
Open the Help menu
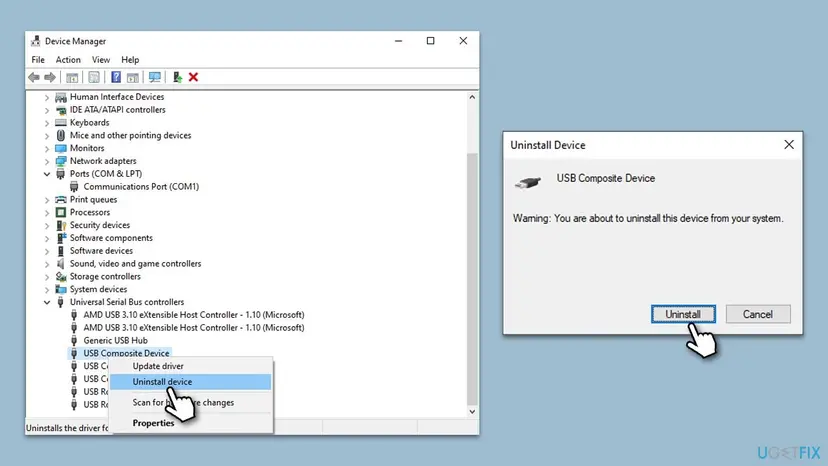coord(130,60)
